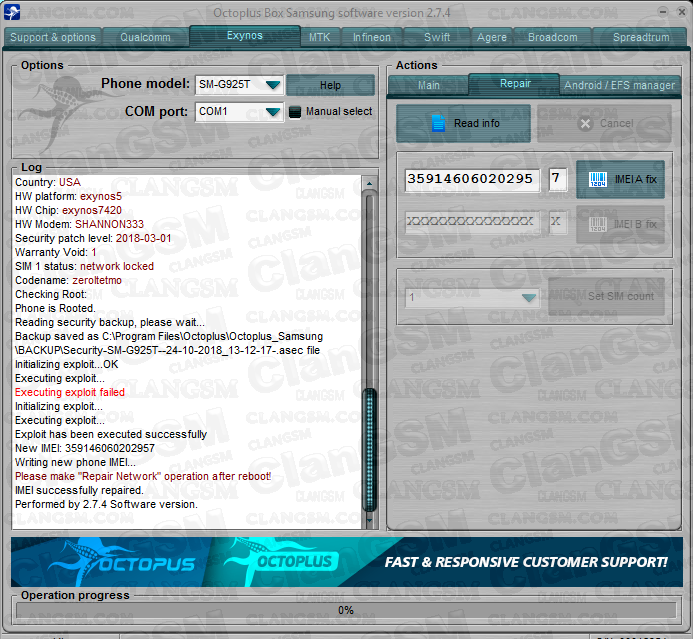Click the Read info document icon

click(438, 123)
